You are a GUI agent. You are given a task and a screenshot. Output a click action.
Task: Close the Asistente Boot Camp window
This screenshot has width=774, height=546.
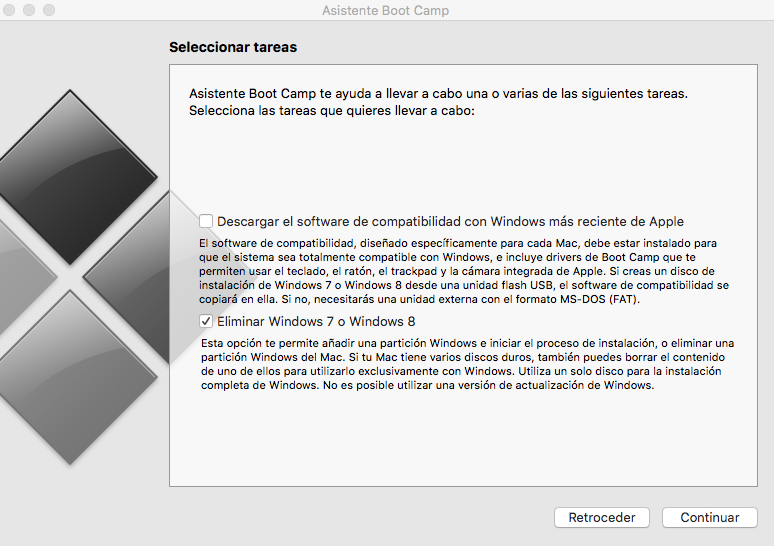coord(9,10)
